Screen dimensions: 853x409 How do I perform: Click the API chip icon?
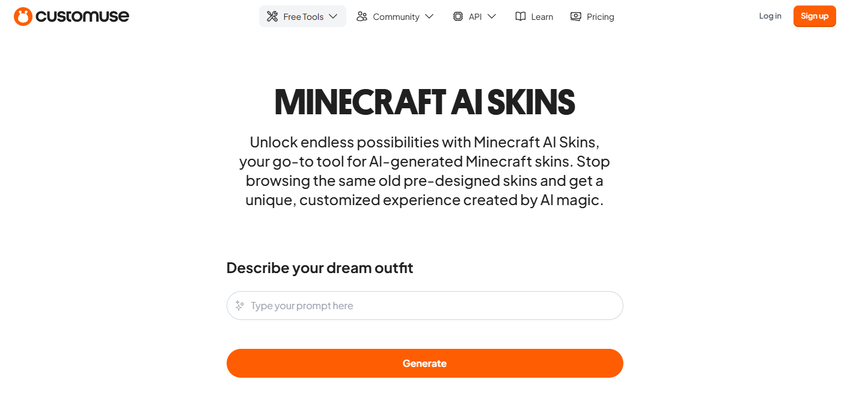(458, 16)
